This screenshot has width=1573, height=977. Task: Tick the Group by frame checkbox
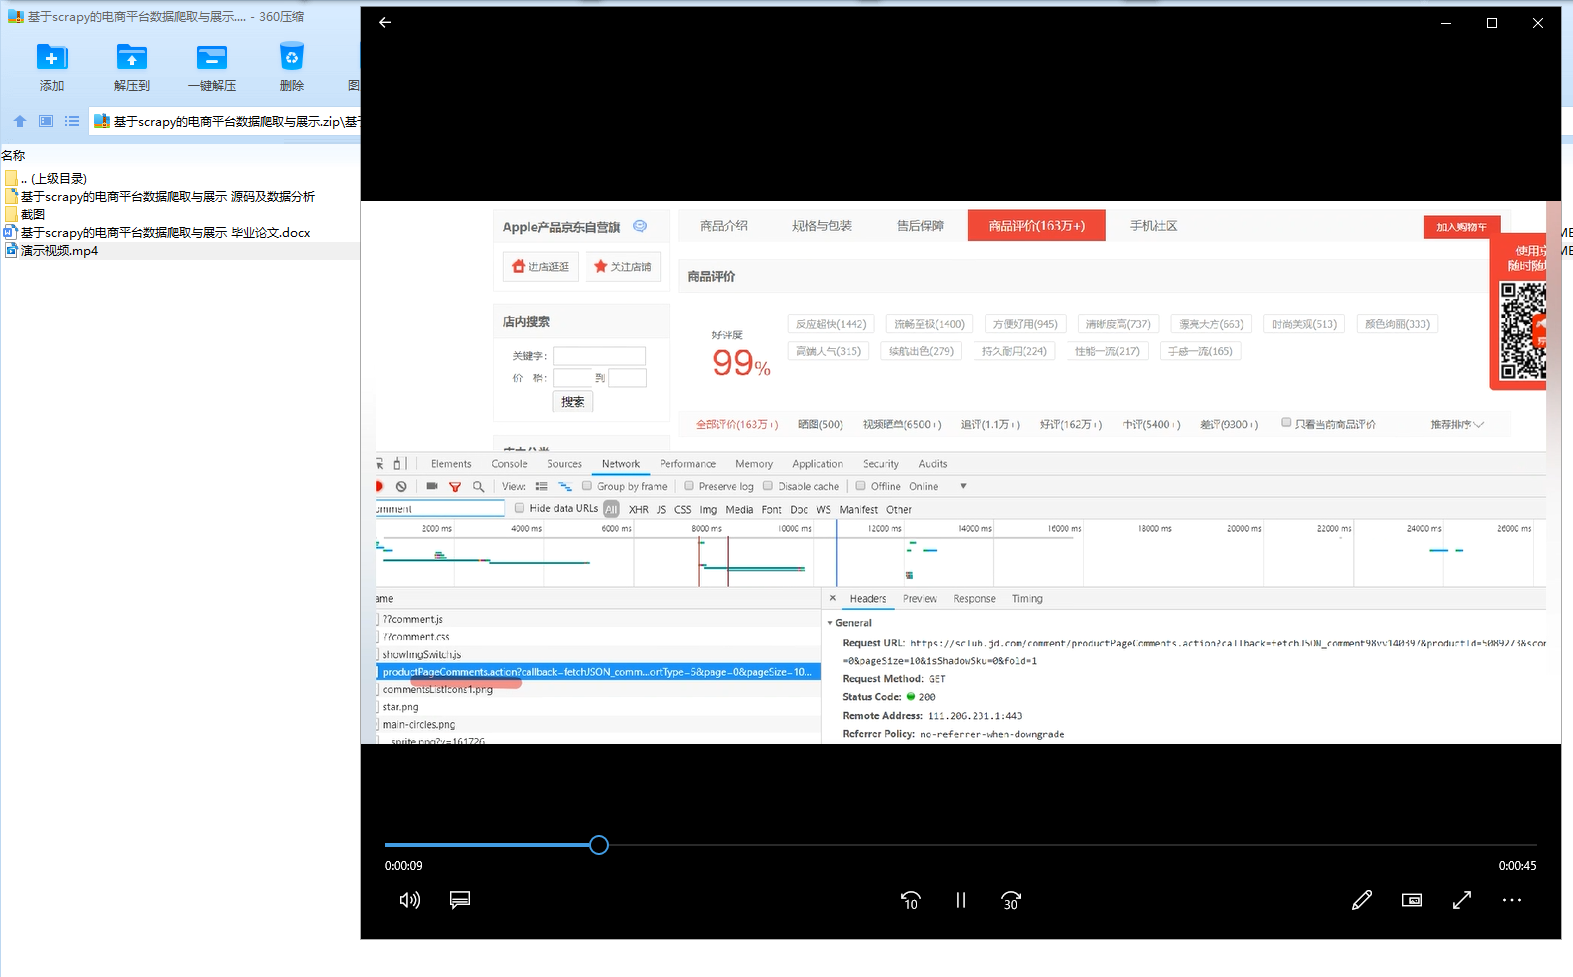pyautogui.click(x=587, y=486)
